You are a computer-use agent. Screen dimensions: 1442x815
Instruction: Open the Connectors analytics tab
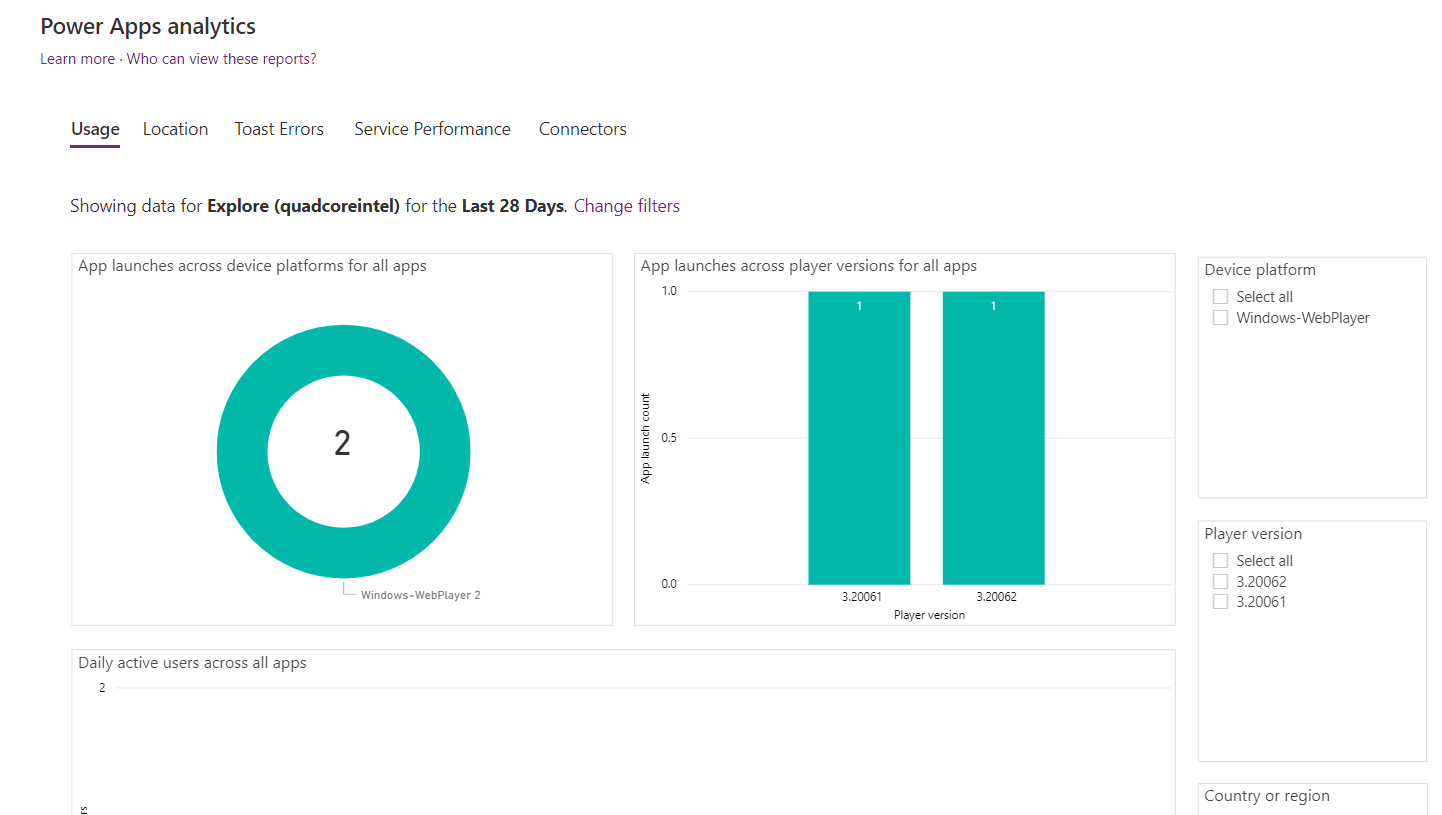point(582,128)
